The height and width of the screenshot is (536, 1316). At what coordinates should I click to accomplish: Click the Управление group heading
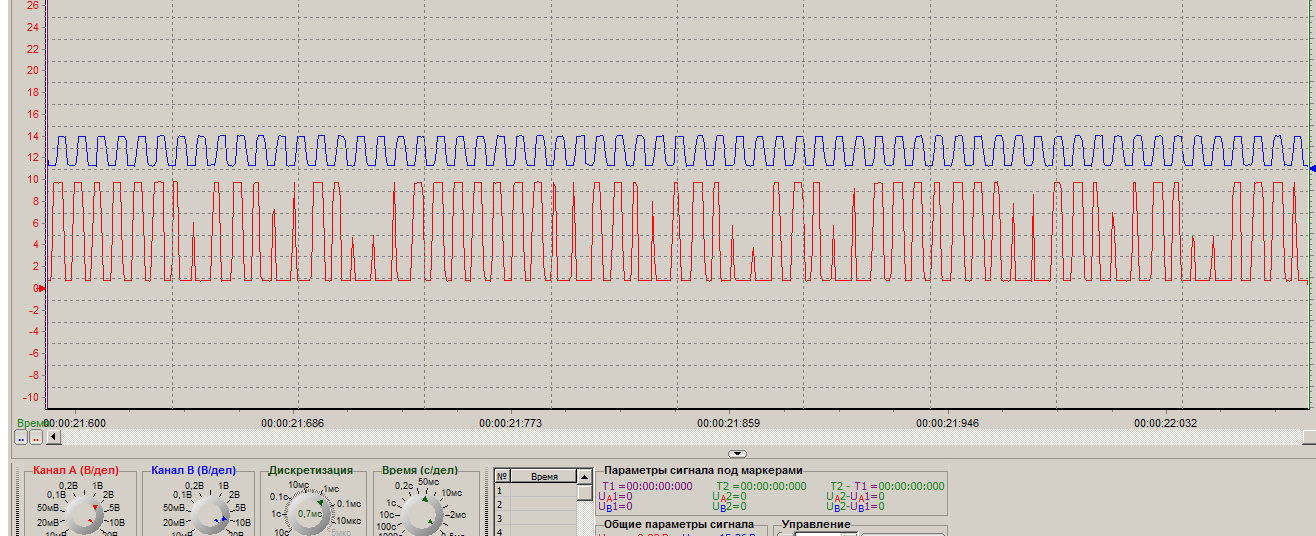click(x=816, y=524)
